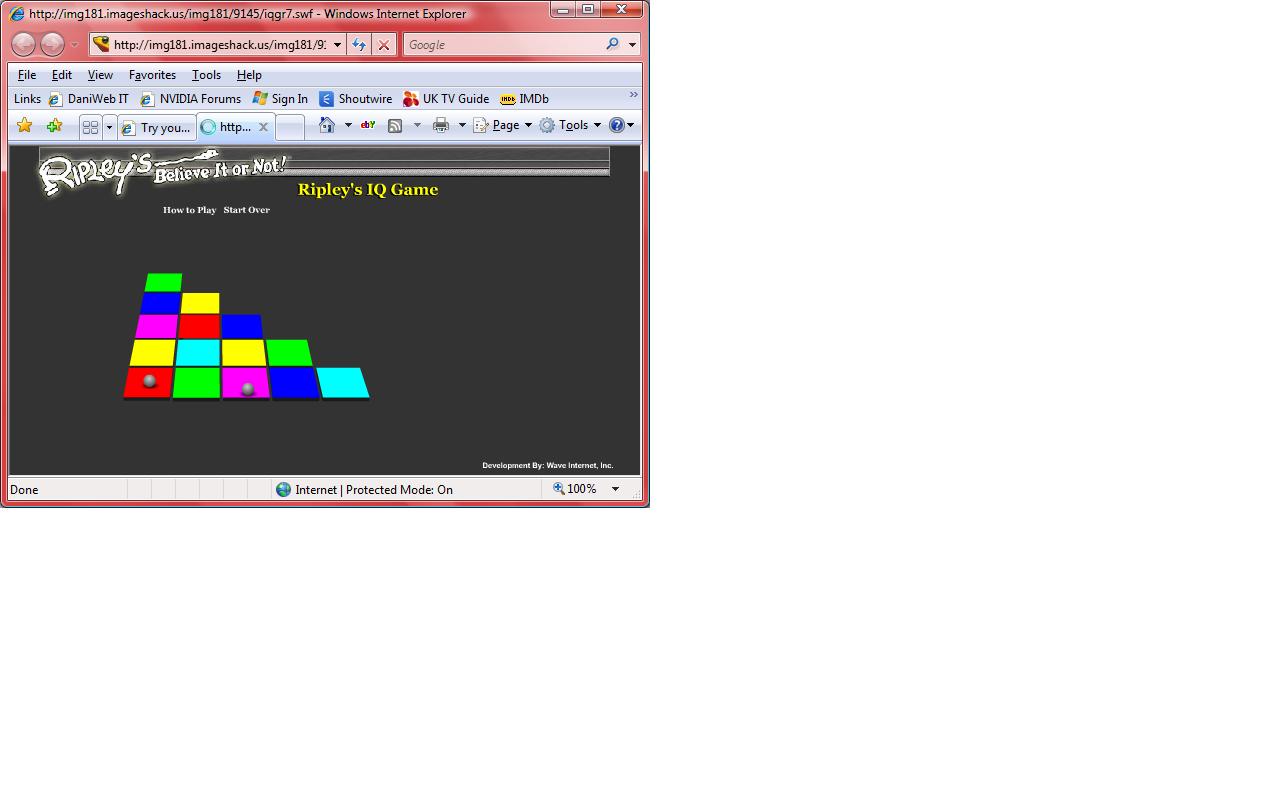Click the 100% zoom level button
Image resolution: width=1280 pixels, height=800 pixels.
coord(576,489)
